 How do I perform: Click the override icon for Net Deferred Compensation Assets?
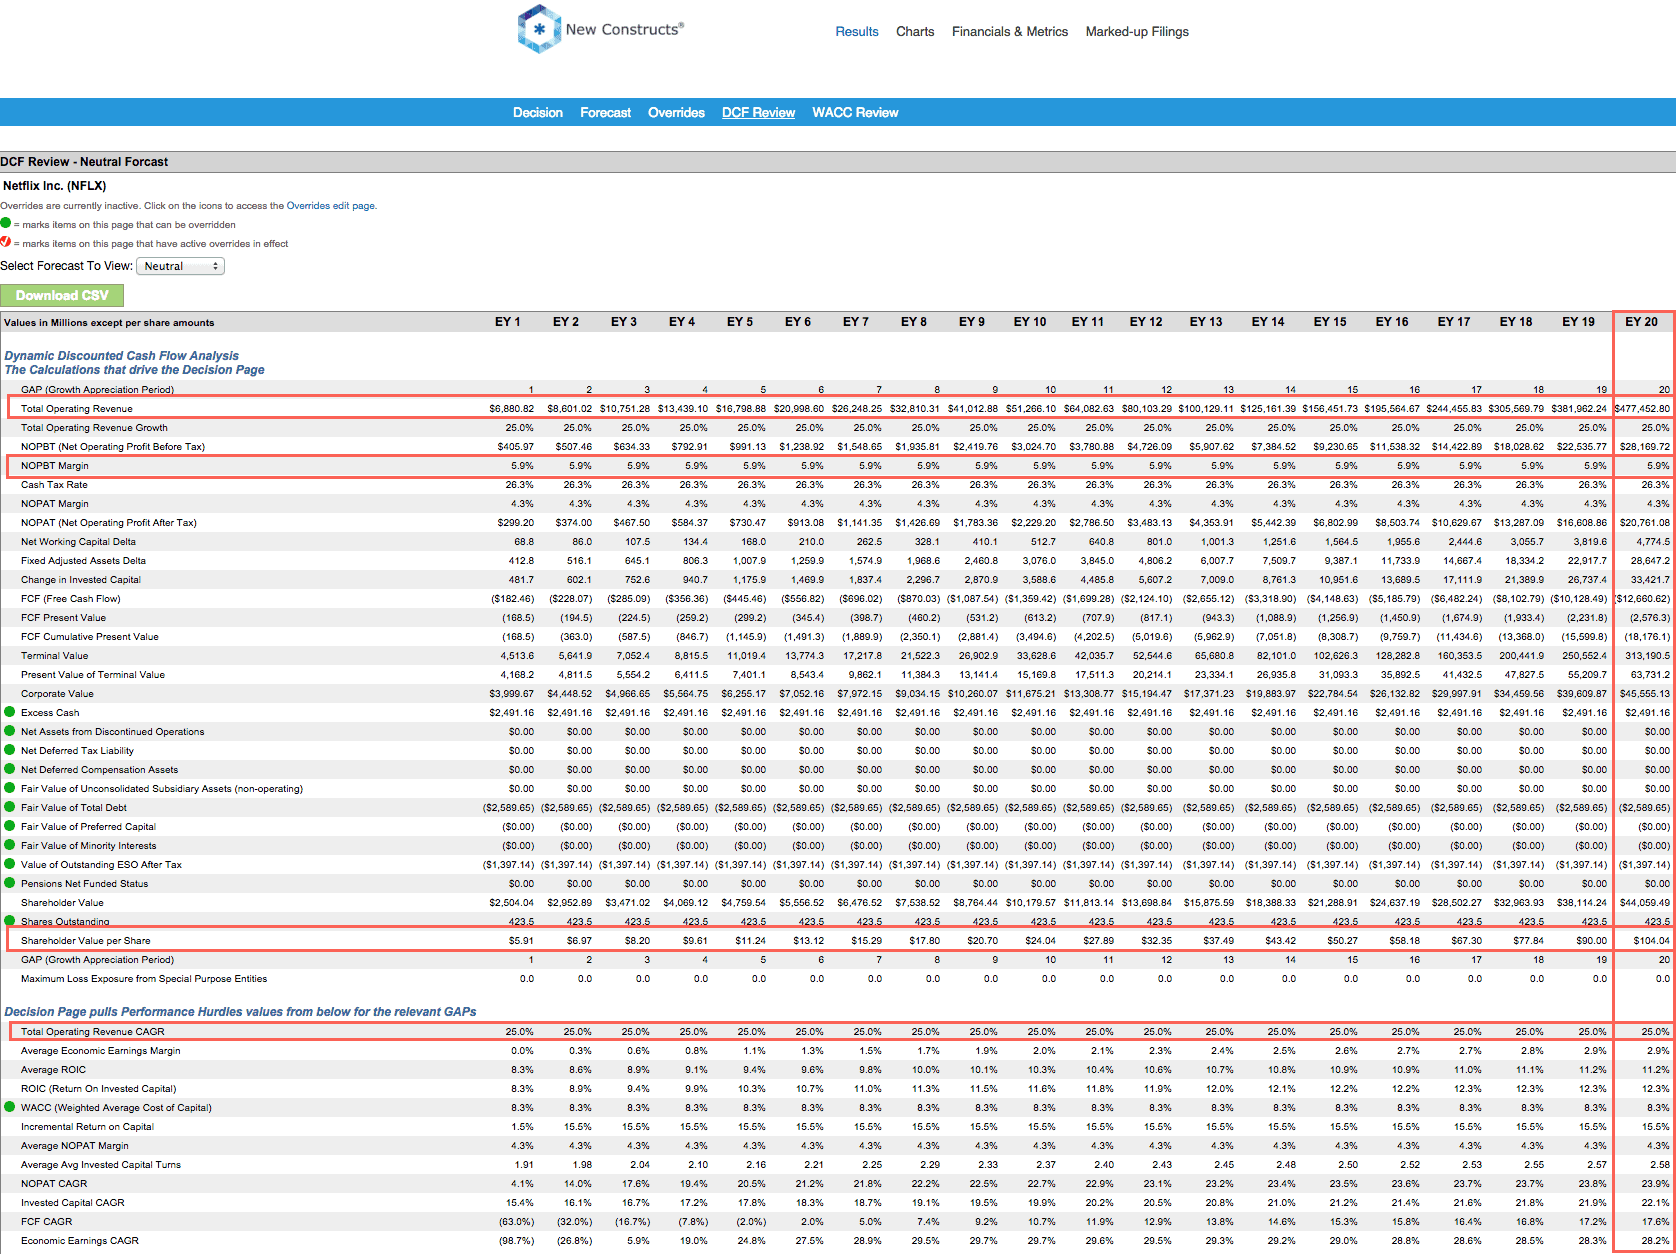click(10, 769)
